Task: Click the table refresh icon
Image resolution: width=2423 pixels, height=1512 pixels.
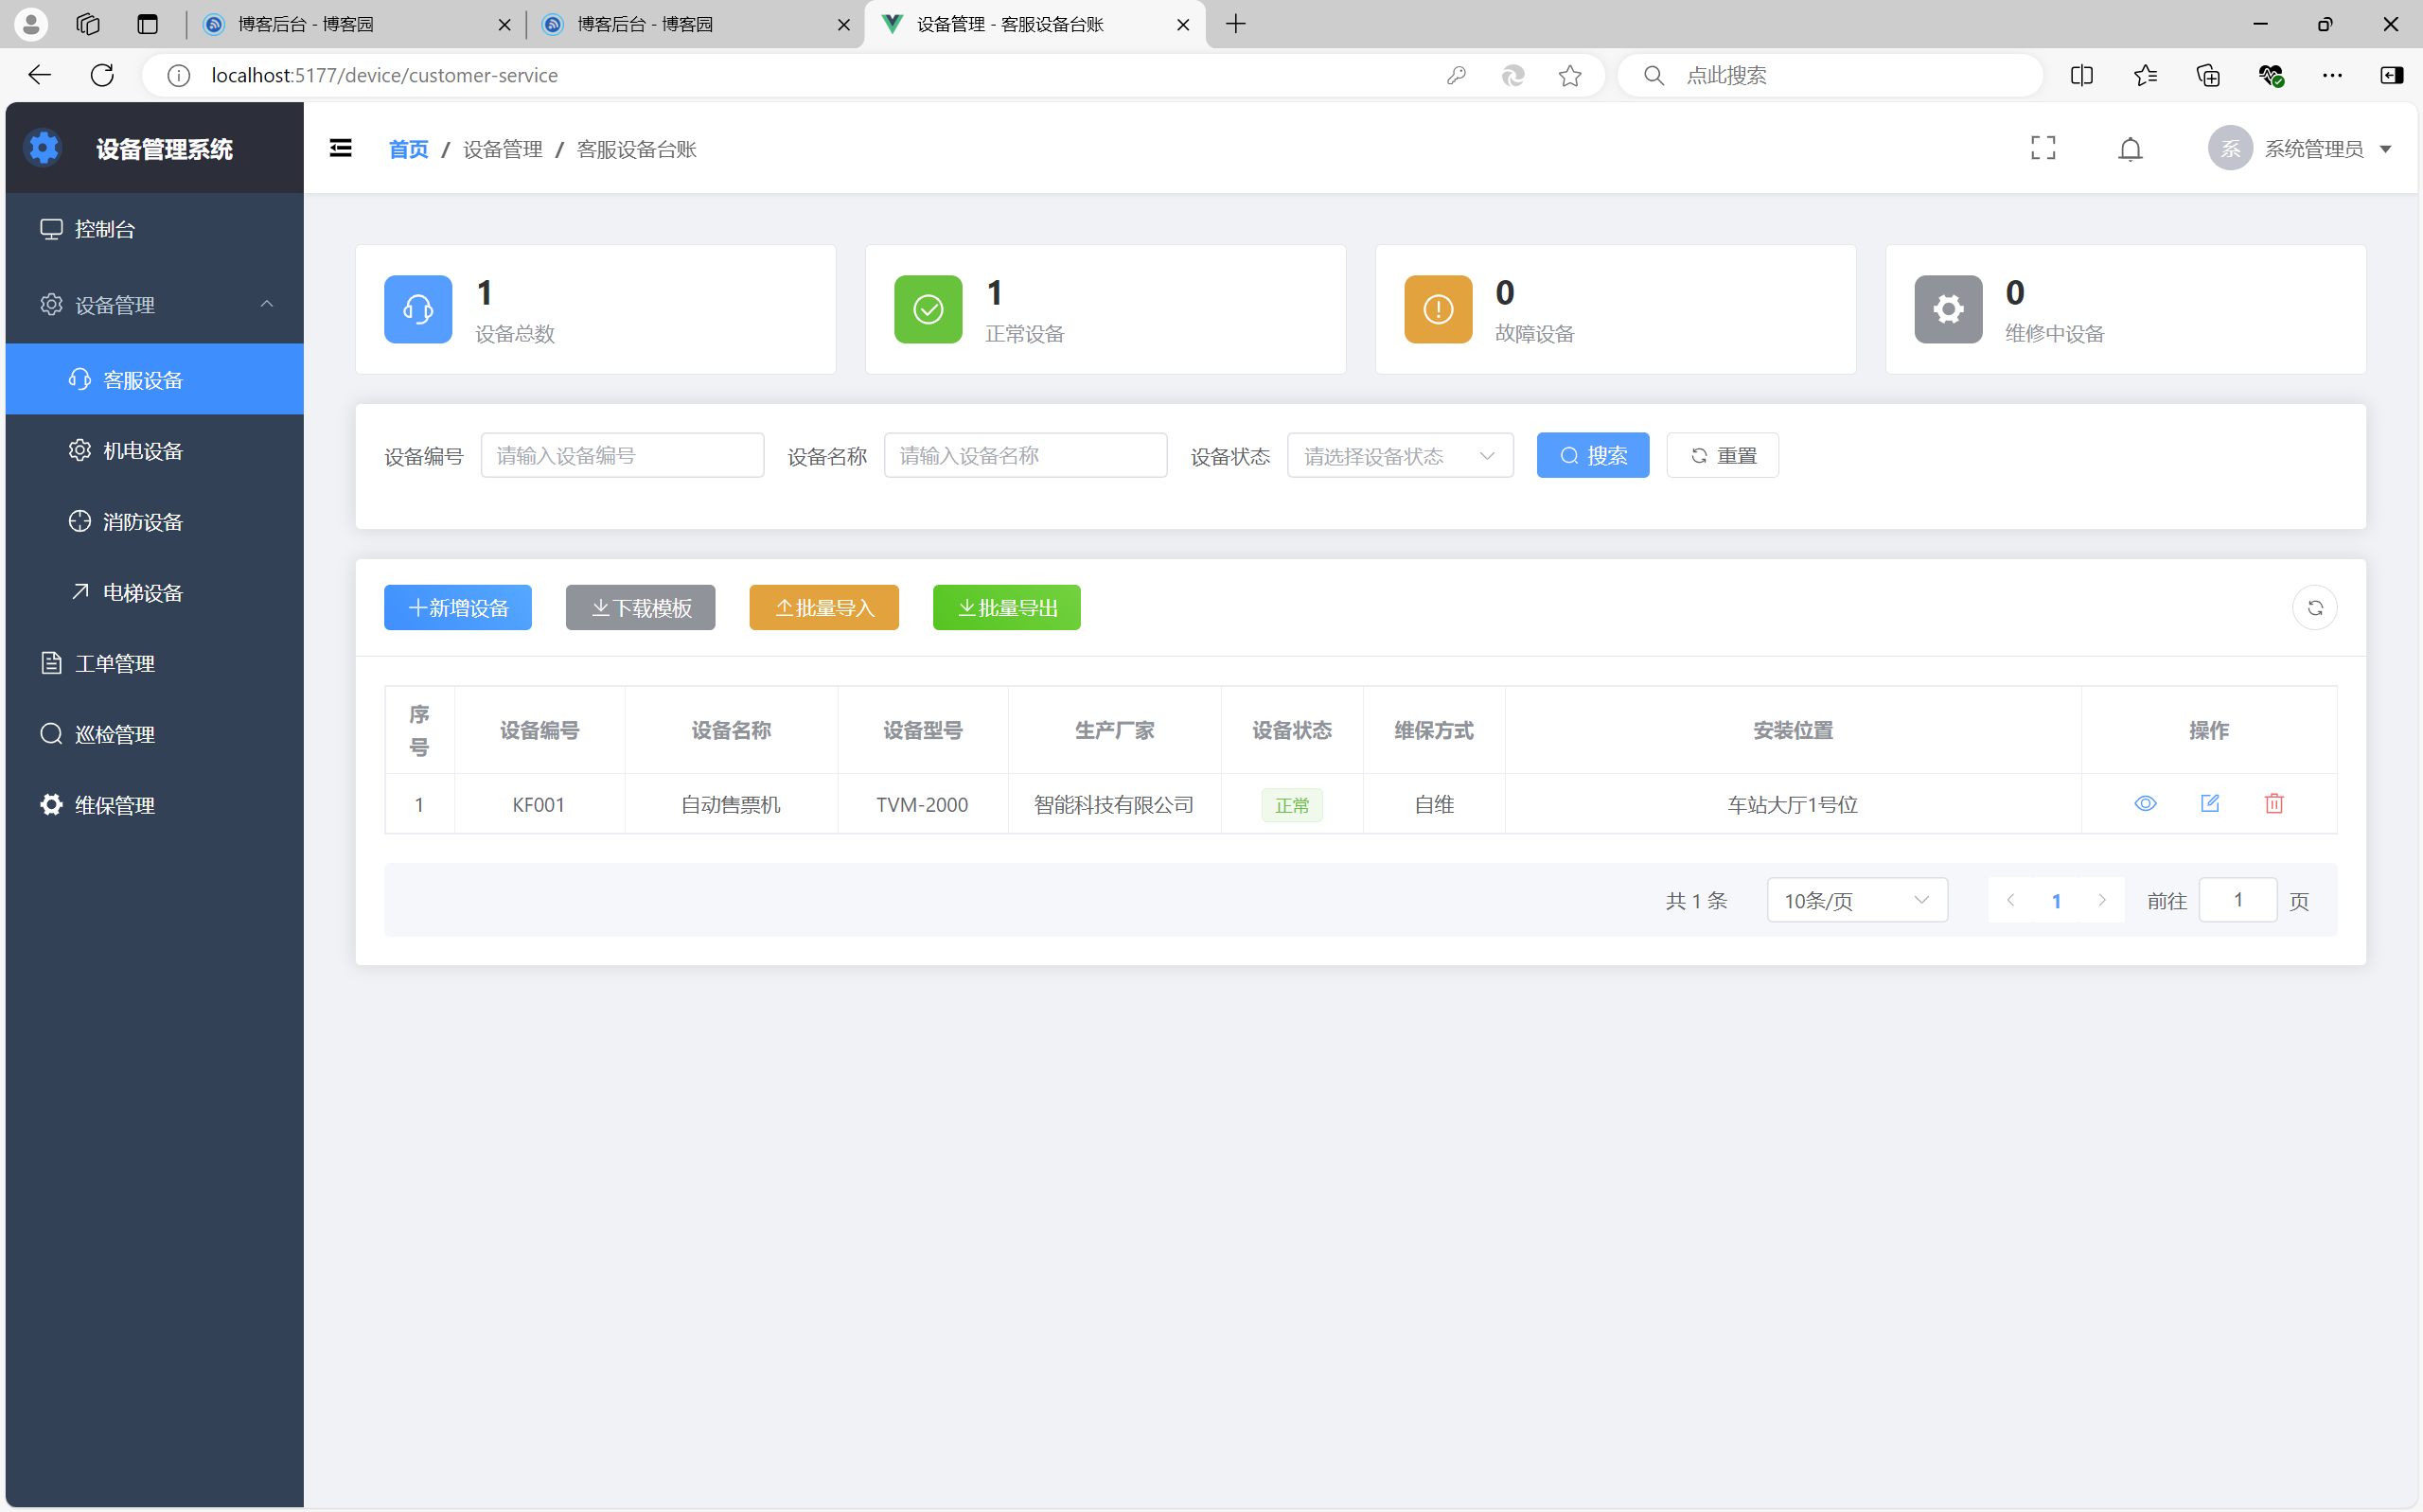Action: coord(2314,608)
